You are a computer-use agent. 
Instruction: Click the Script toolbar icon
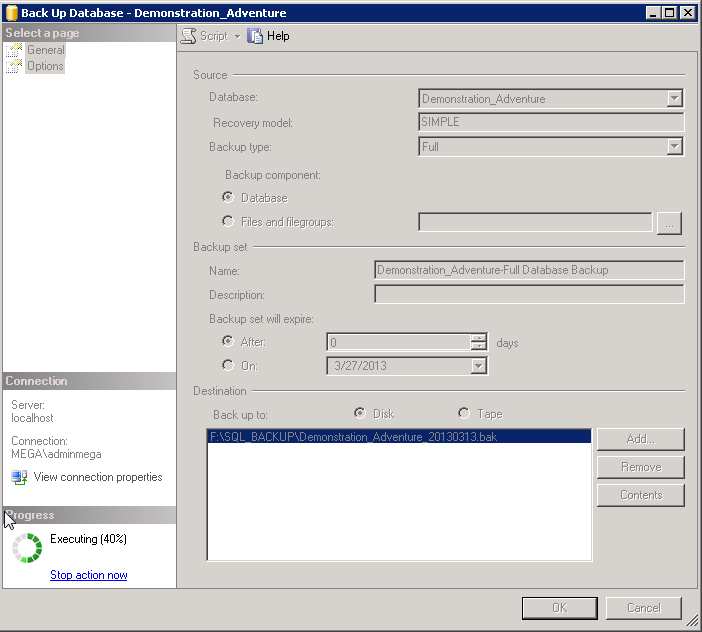pyautogui.click(x=189, y=36)
